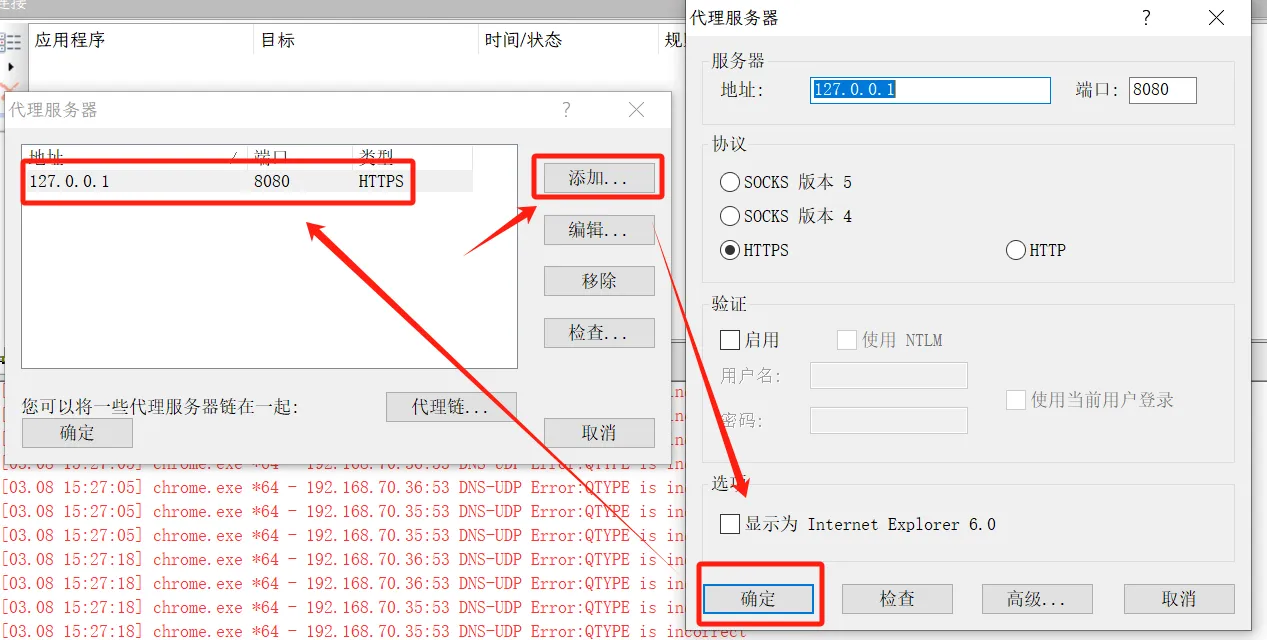This screenshot has width=1267, height=640.
Task: Click 移除 to remove the proxy
Action: pyautogui.click(x=598, y=281)
